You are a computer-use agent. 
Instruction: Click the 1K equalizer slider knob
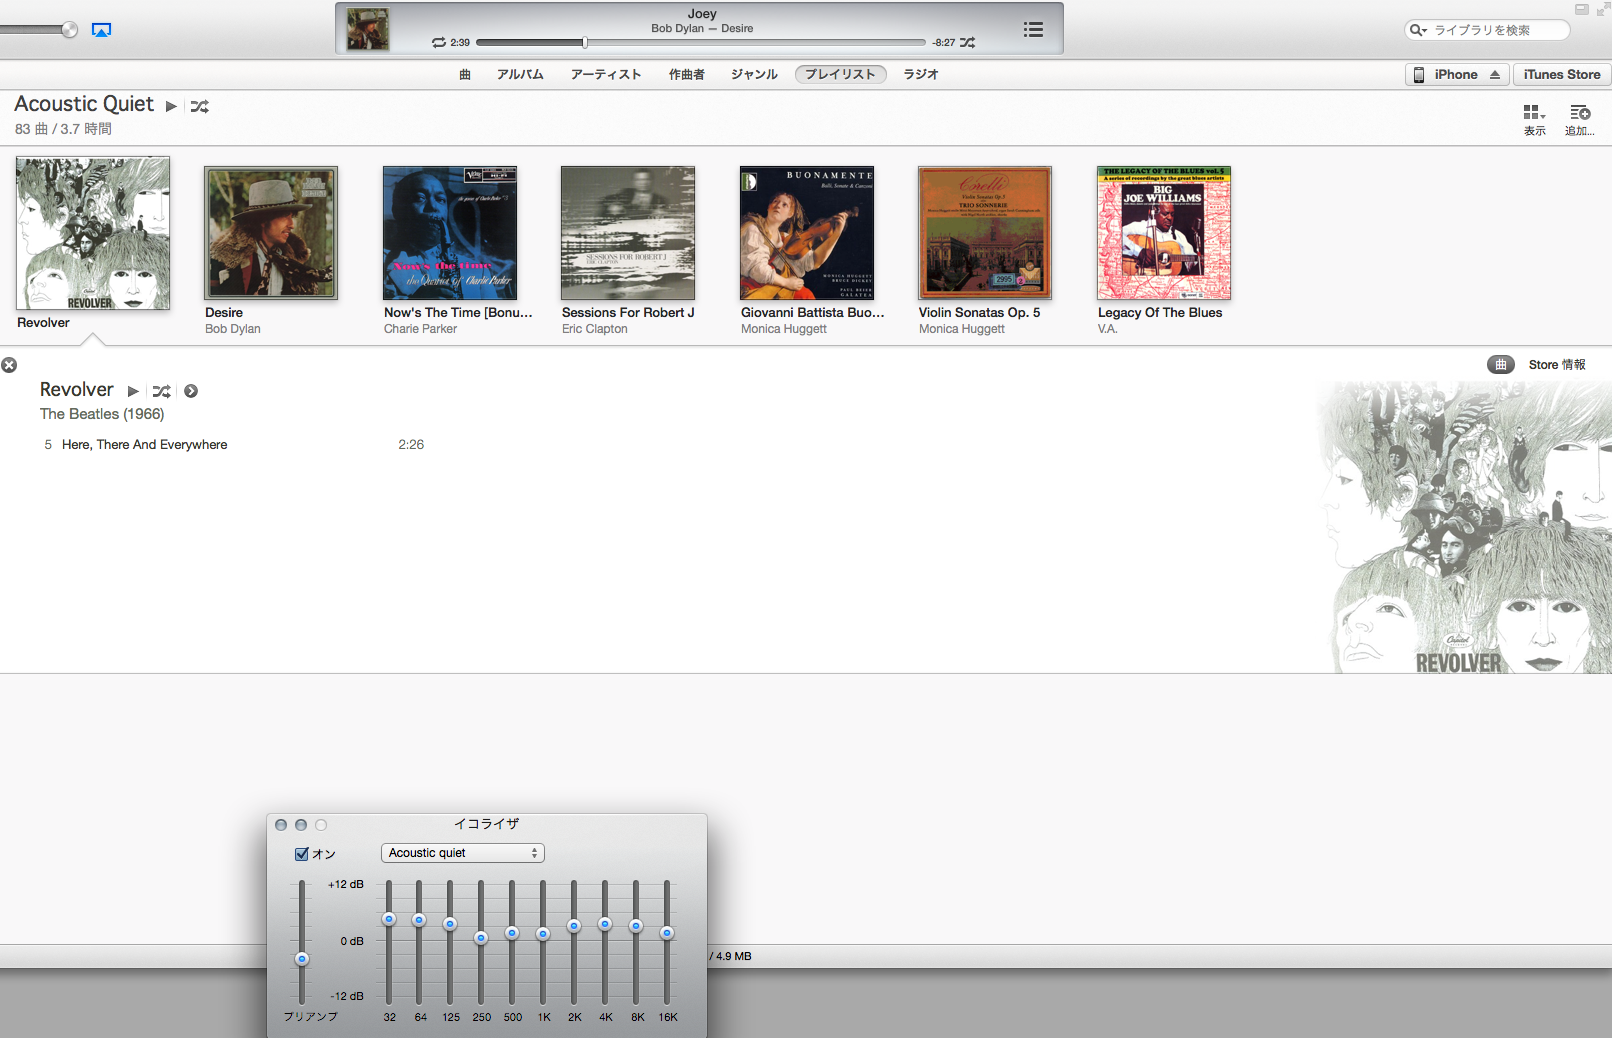[543, 934]
